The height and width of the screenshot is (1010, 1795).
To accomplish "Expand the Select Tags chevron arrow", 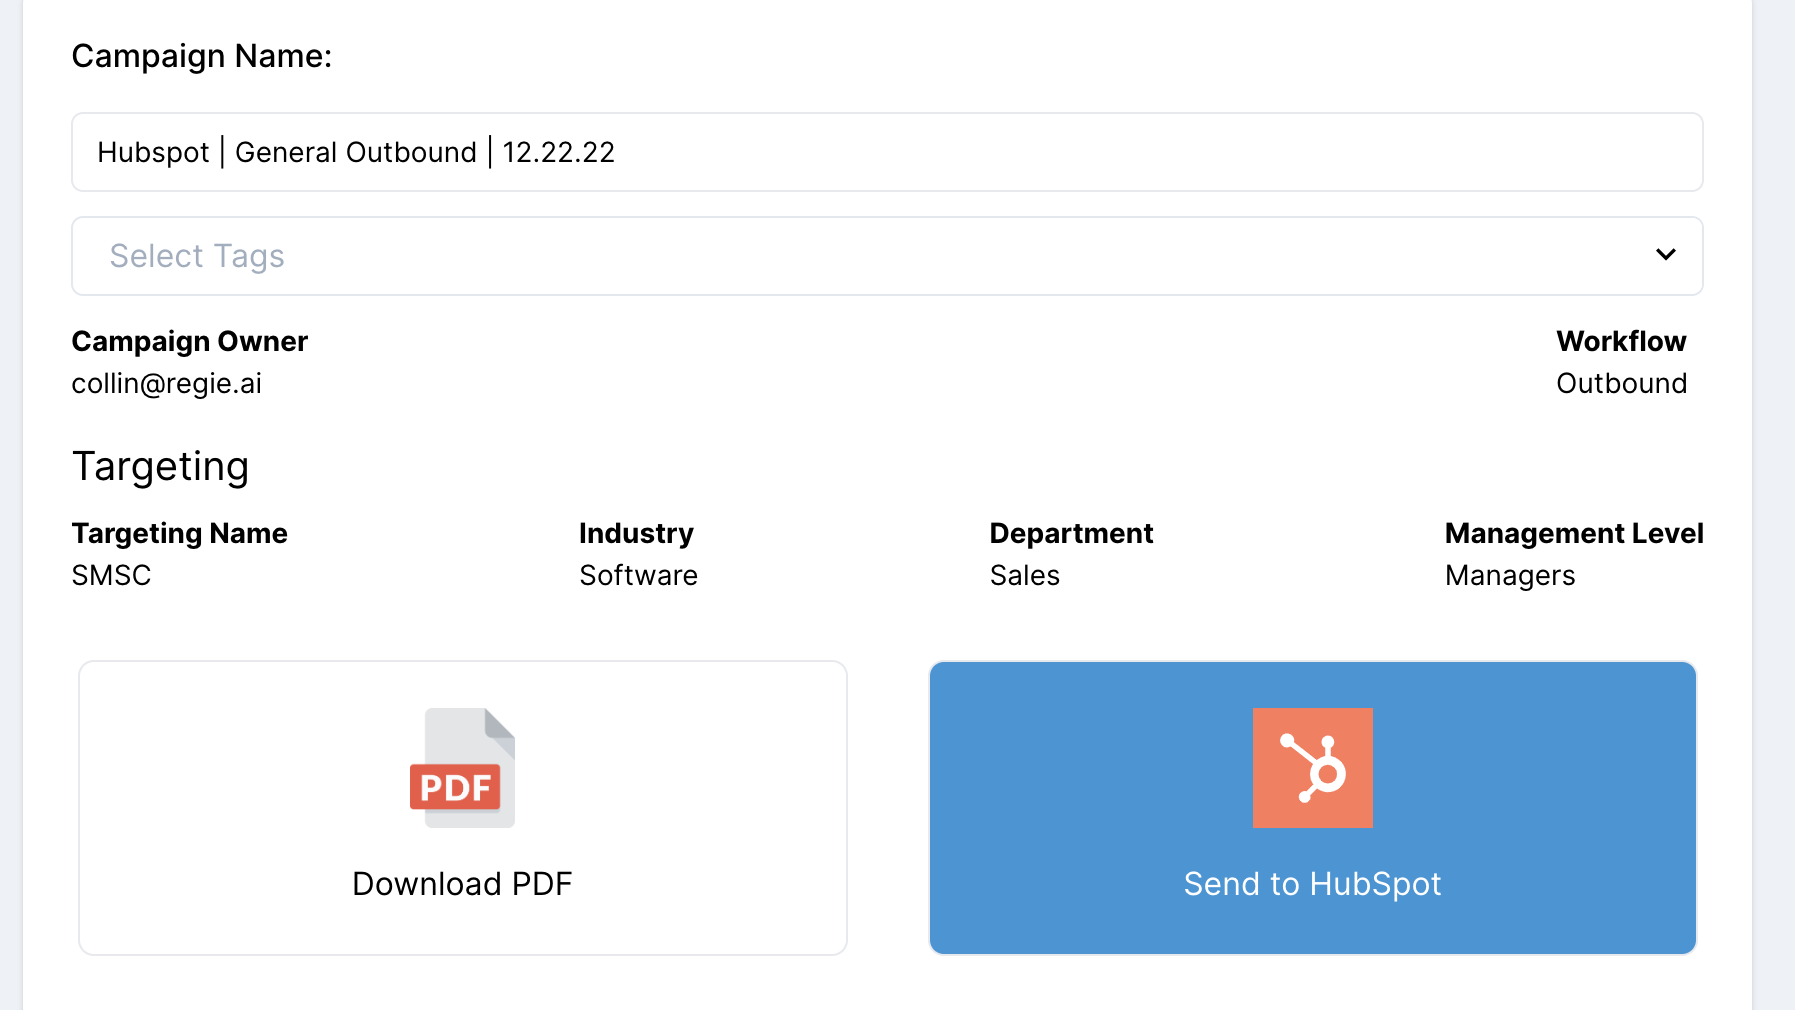I will click(1665, 255).
